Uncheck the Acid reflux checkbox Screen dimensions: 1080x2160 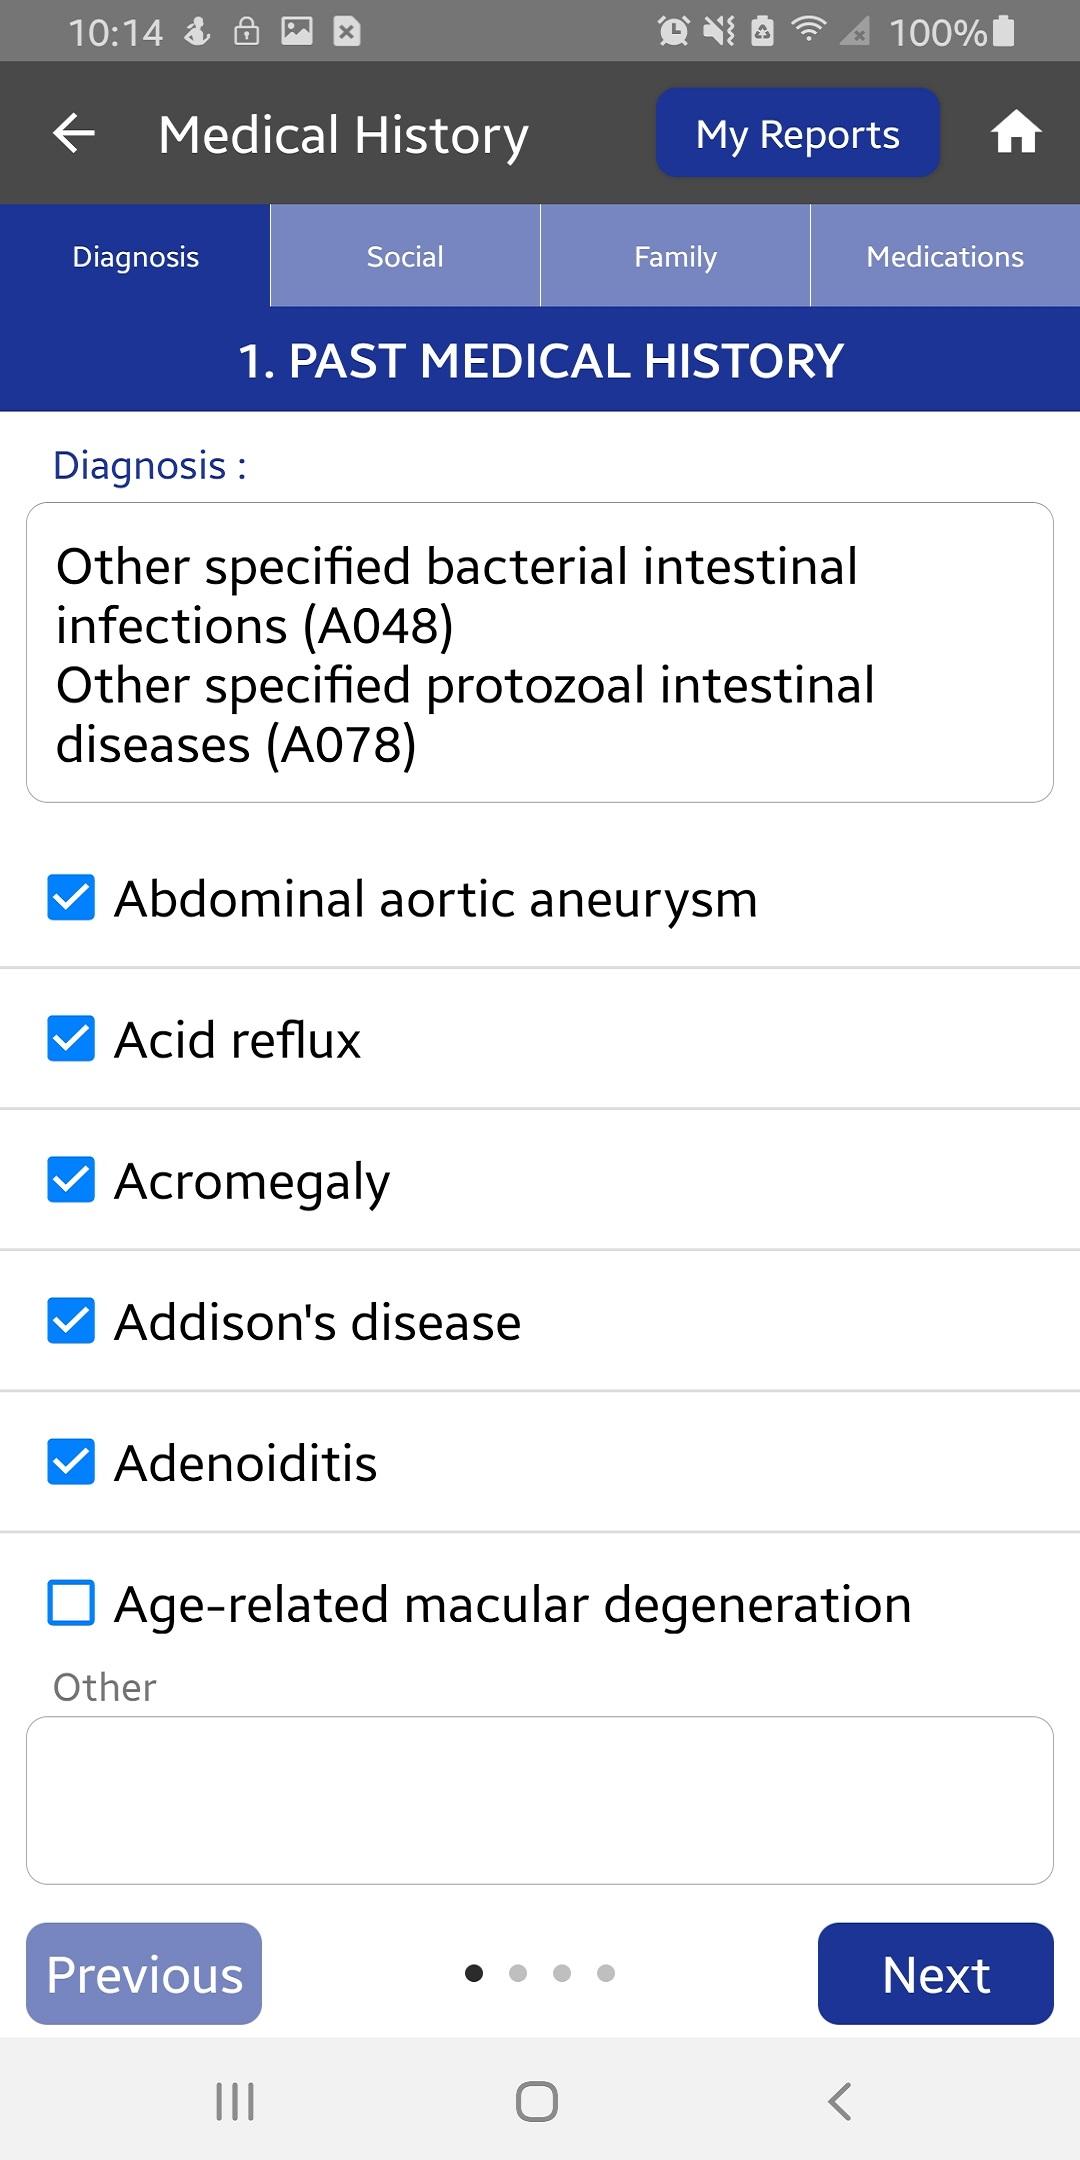[x=71, y=1038]
